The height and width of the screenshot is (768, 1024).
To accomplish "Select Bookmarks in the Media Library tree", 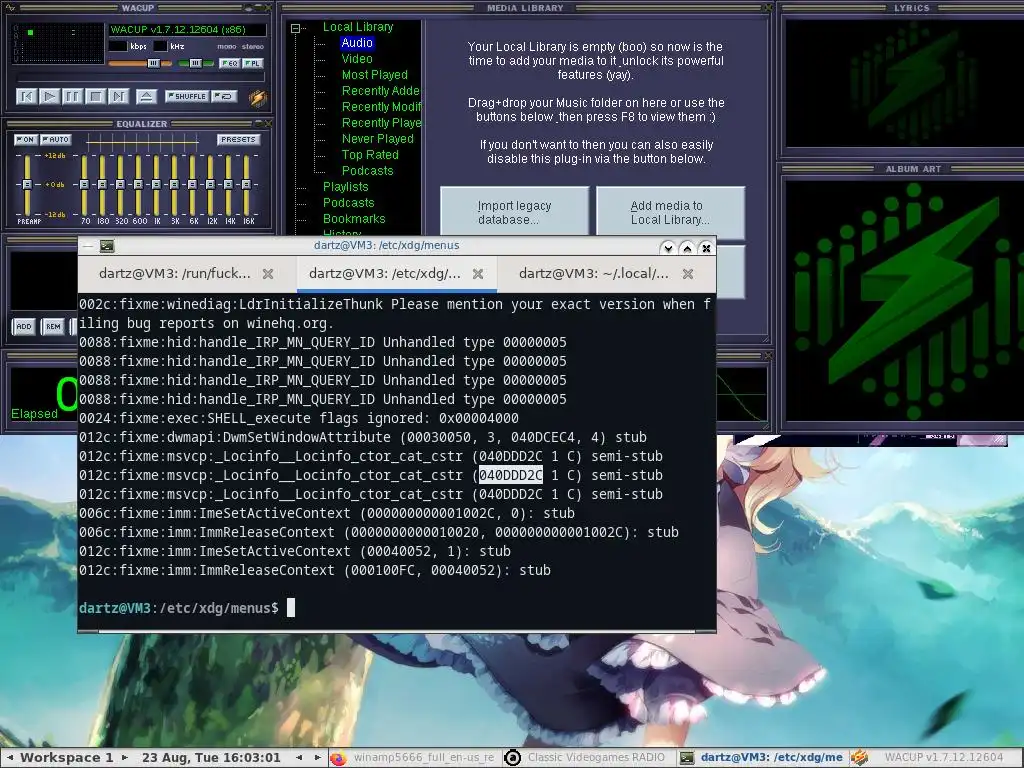I will (x=354, y=219).
